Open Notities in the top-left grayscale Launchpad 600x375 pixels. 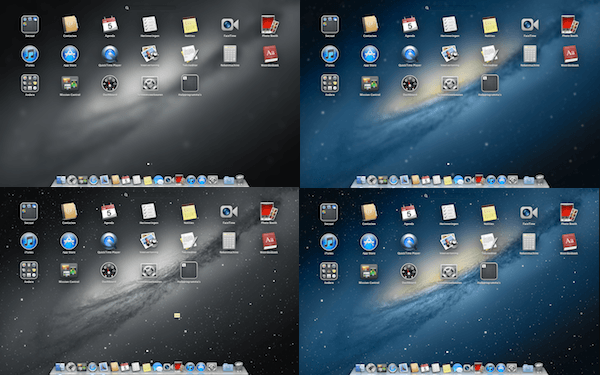click(190, 25)
